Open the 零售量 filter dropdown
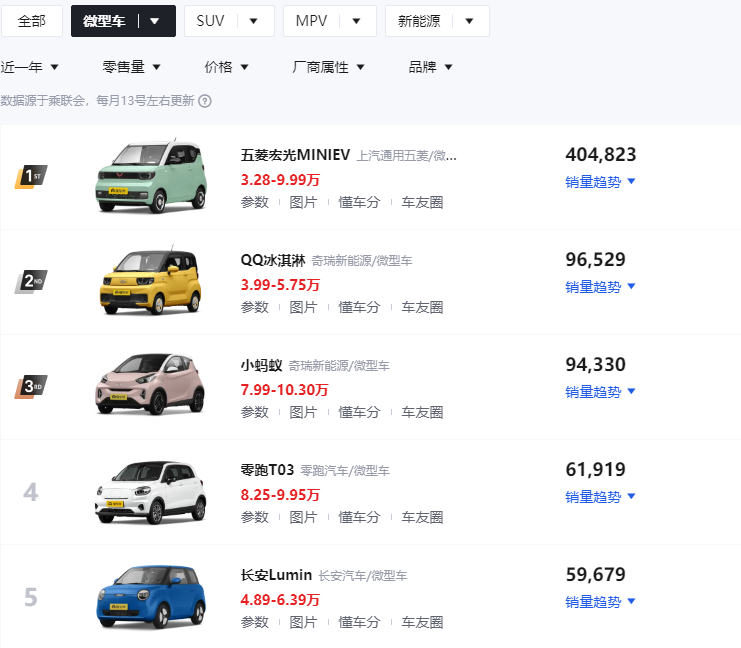Screen dimensions: 741x648 [131, 67]
